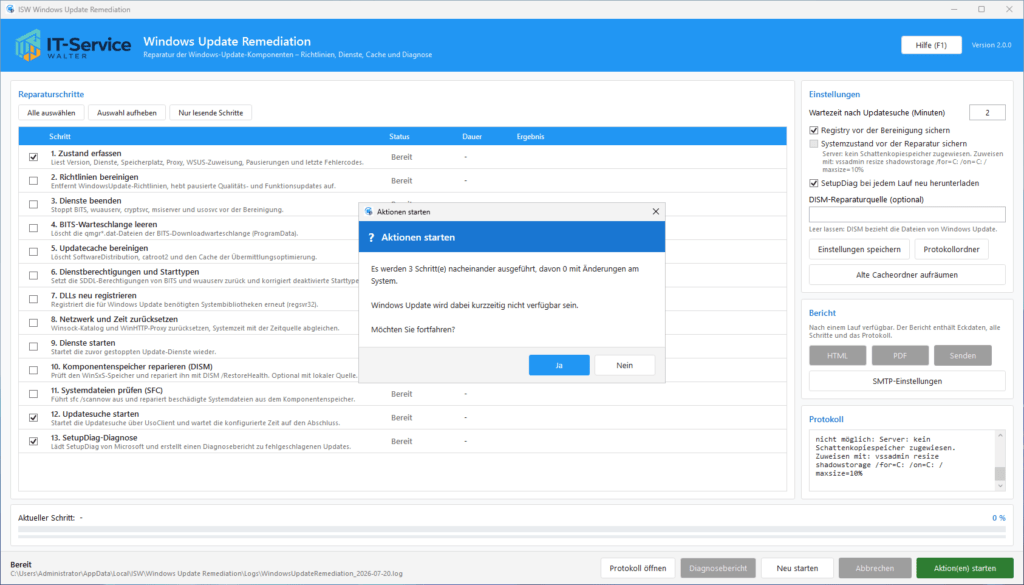
Task: Click green Aktion(en) starten button
Action: click(965, 568)
